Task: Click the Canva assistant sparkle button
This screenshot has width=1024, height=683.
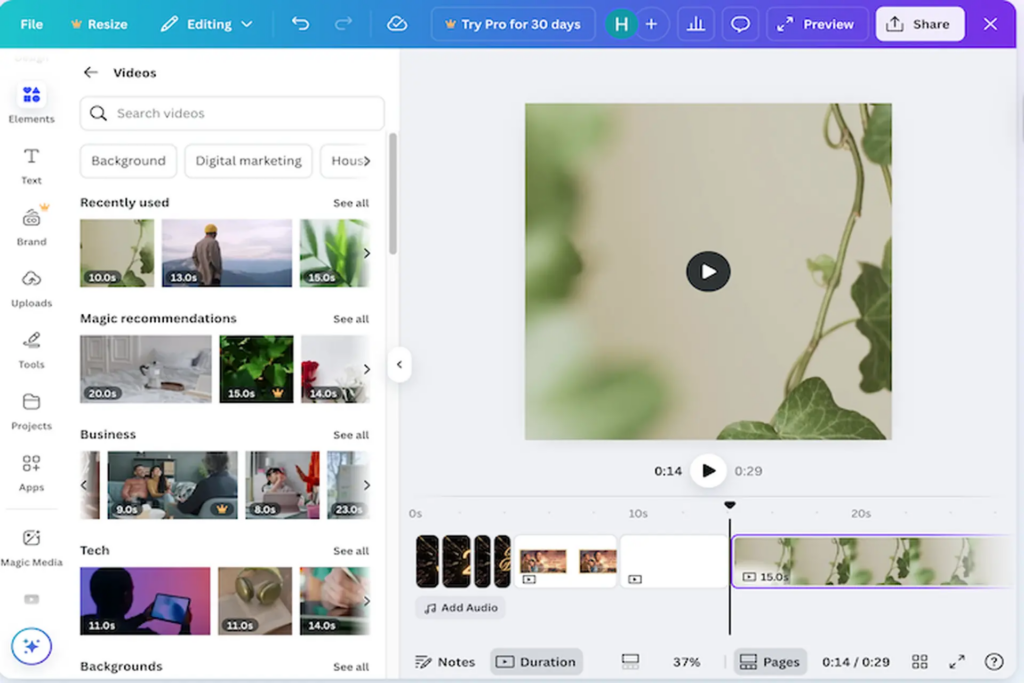Action: [31, 646]
